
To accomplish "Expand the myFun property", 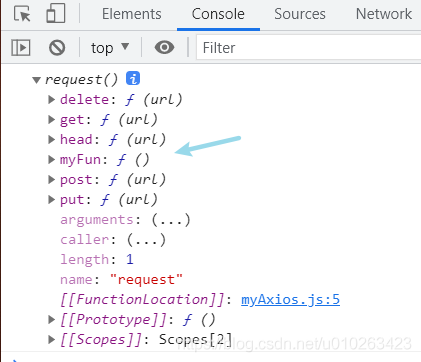I will [51, 159].
